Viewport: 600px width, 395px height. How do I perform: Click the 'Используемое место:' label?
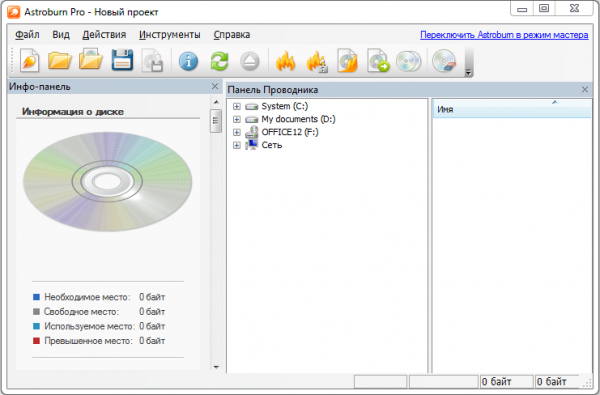pyautogui.click(x=90, y=326)
